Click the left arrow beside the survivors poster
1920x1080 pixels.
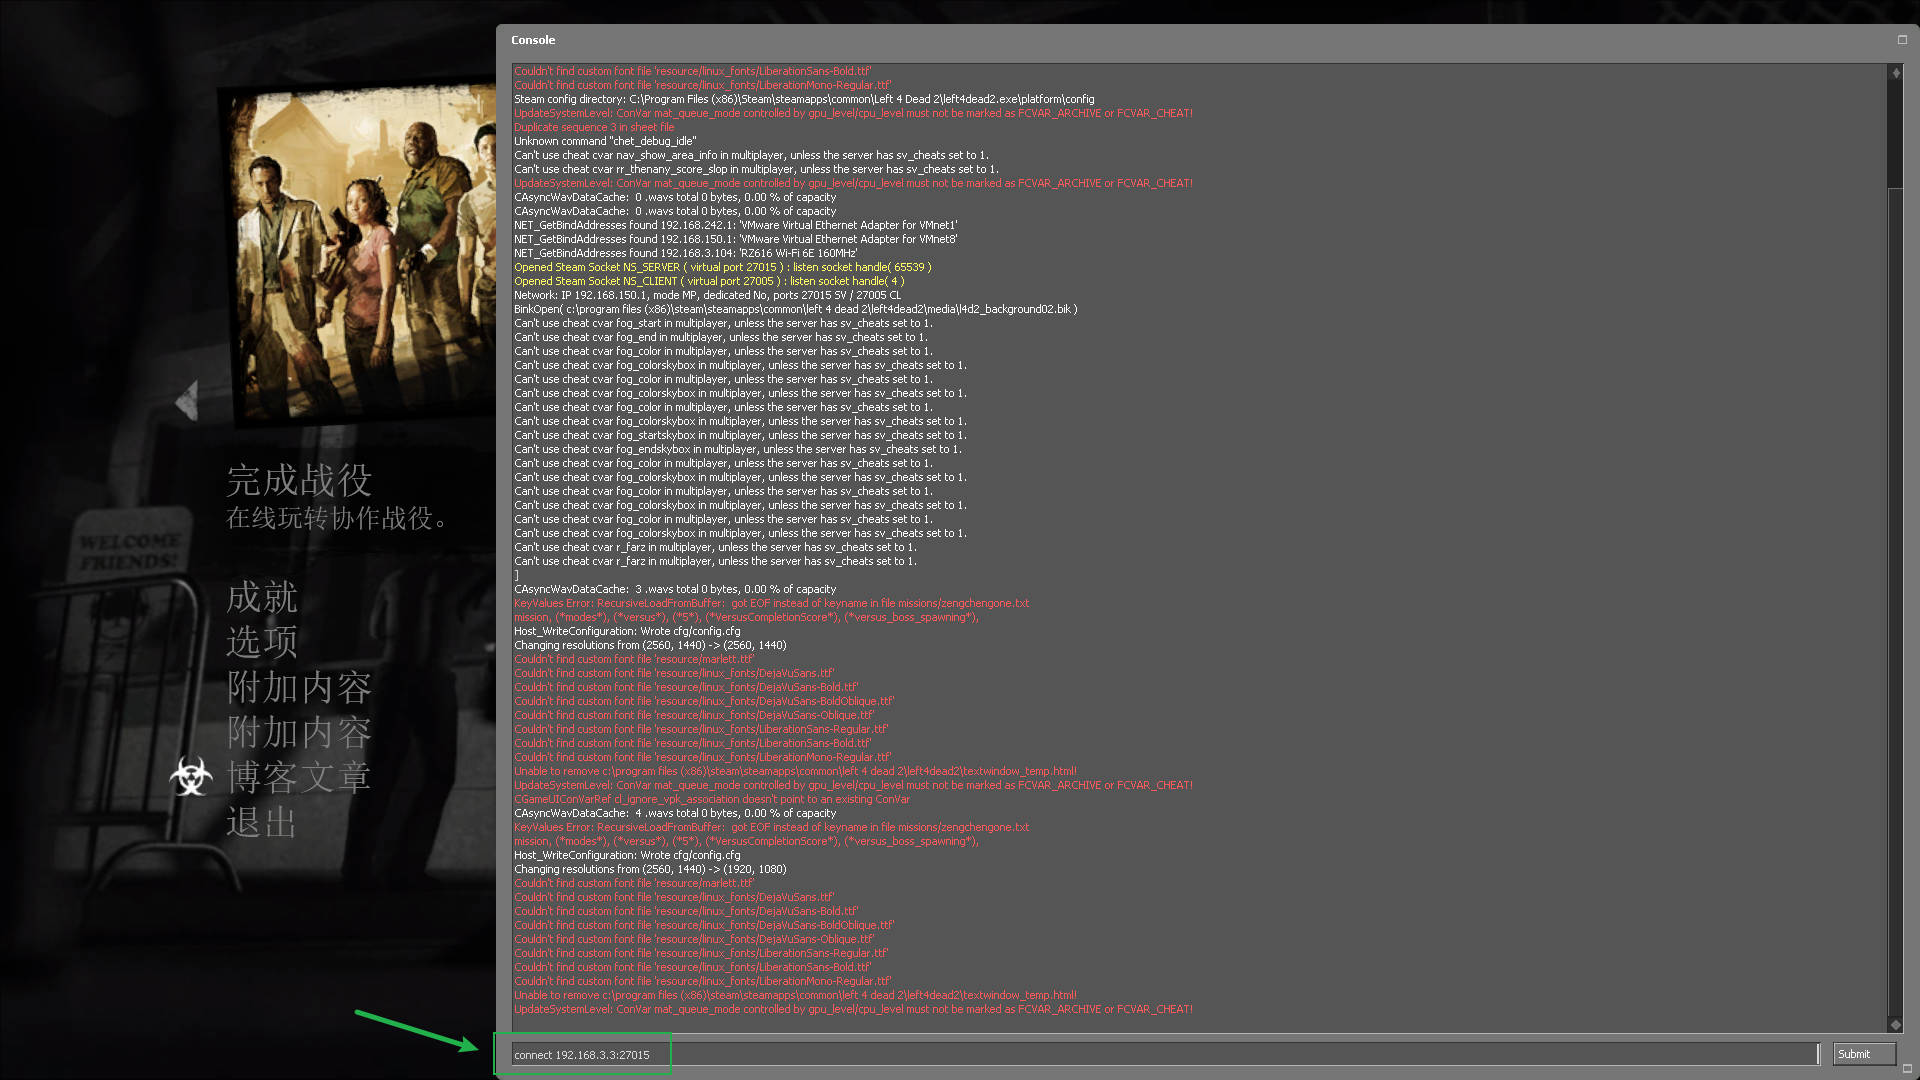(x=187, y=401)
